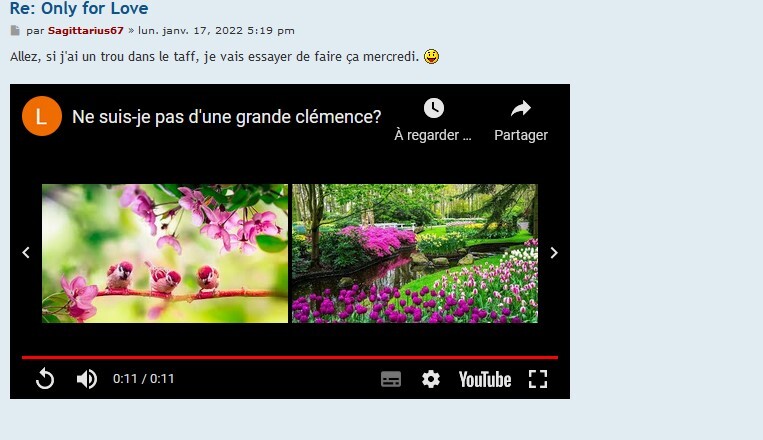Image resolution: width=763 pixels, height=440 pixels.
Task: Click the red video progress bar
Action: [290, 357]
